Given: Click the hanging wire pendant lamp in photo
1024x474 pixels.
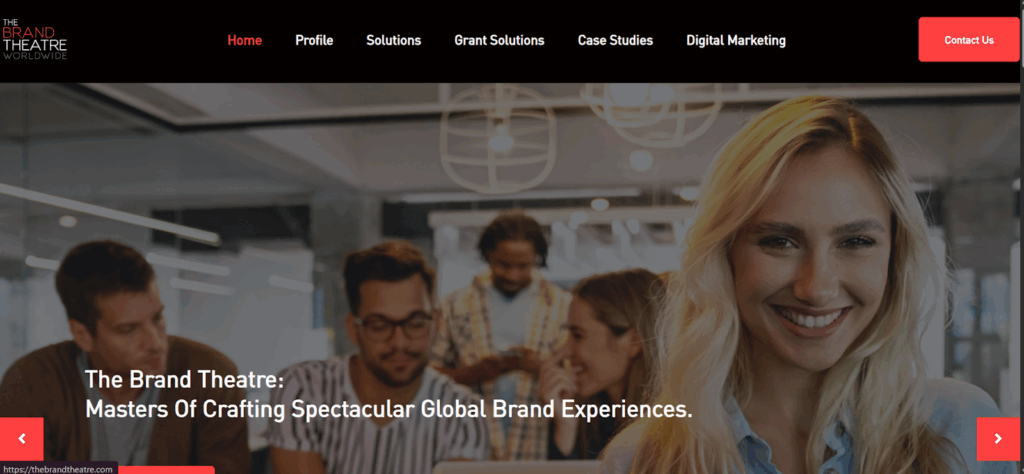Looking at the screenshot, I should (498, 138).
